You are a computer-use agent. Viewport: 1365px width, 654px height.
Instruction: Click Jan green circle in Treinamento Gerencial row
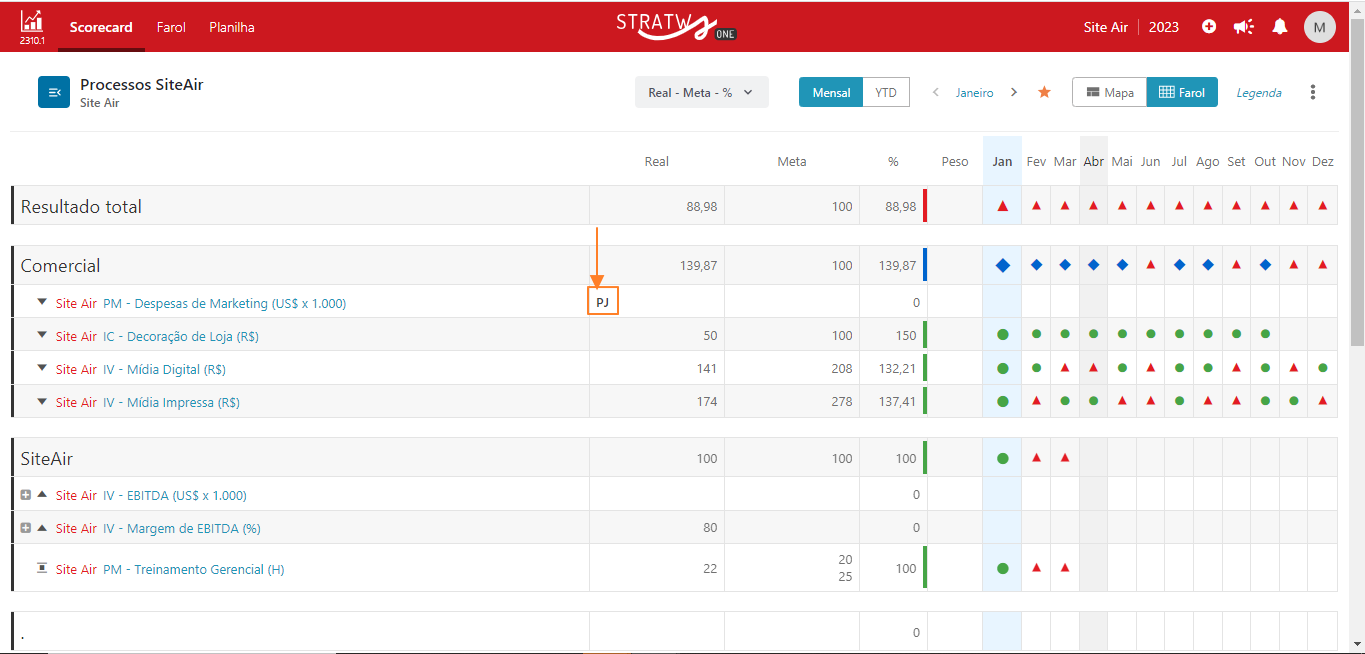[1002, 568]
